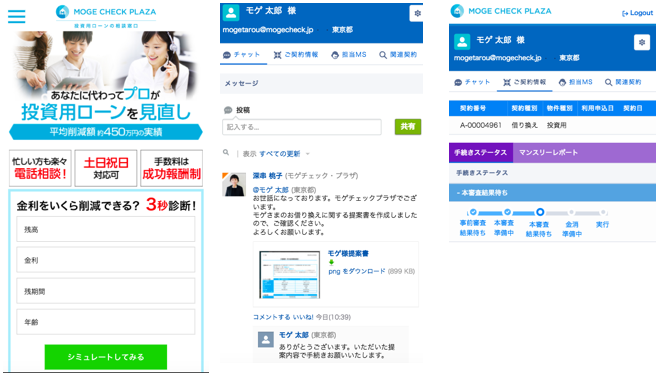Select the 手続きステータス purple tab
This screenshot has height=373, width=664.
point(481,152)
